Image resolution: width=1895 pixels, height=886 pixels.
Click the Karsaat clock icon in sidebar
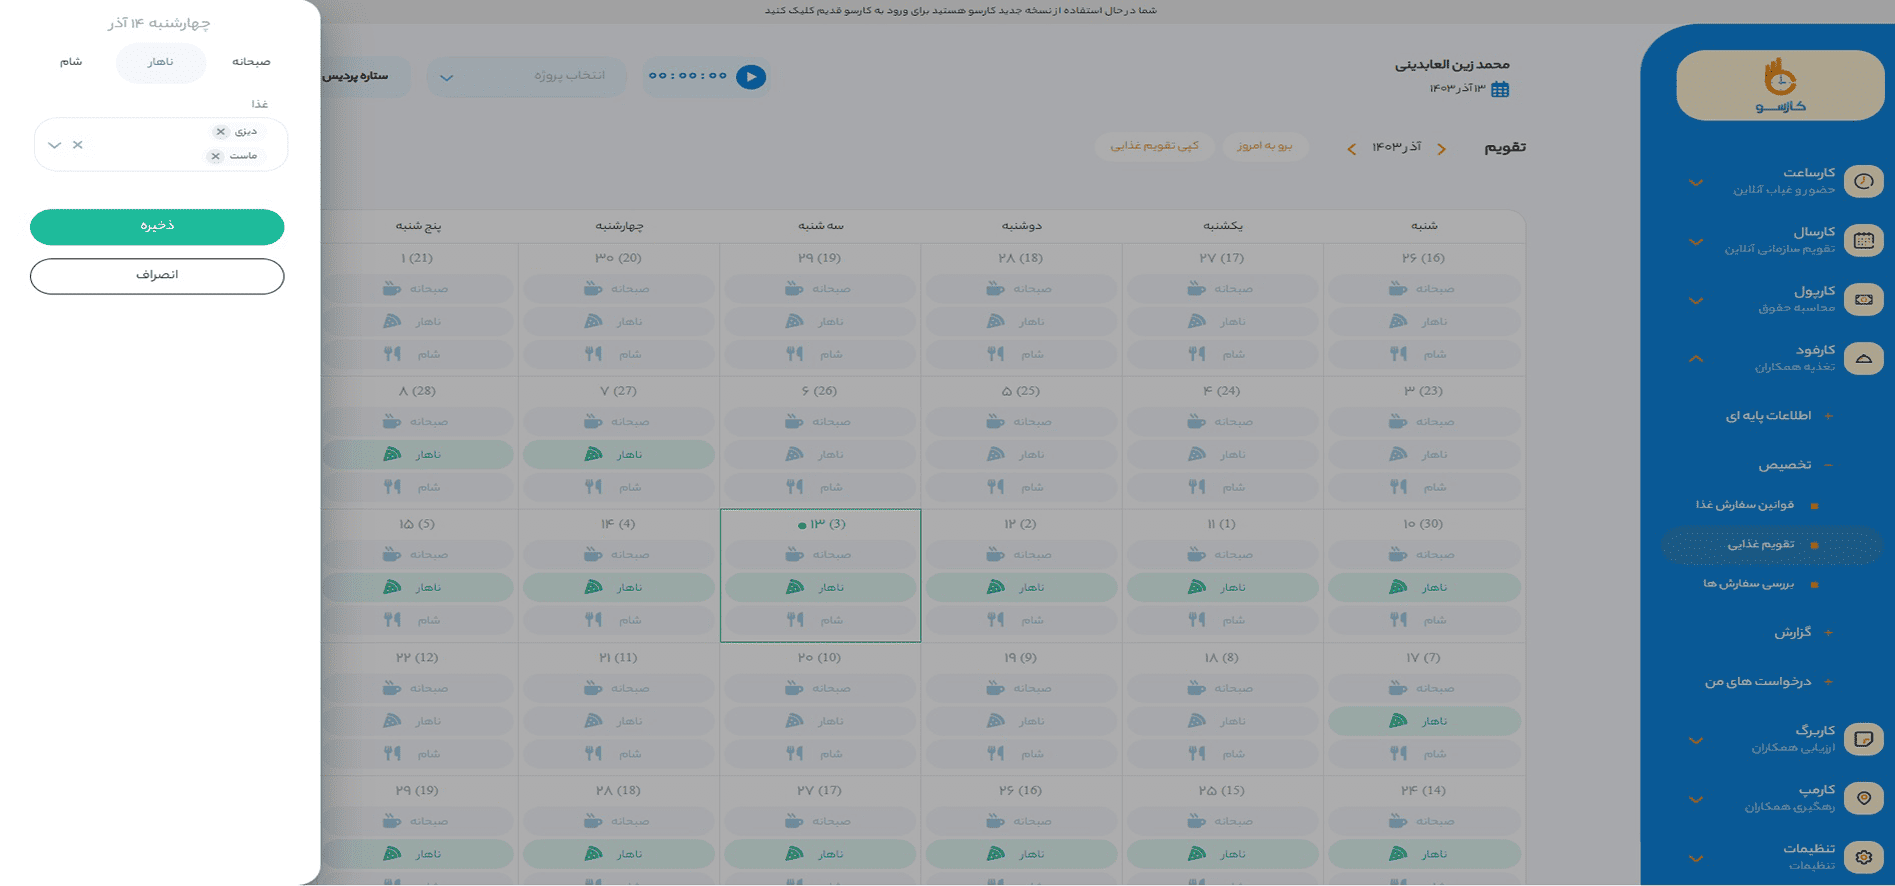(x=1863, y=181)
